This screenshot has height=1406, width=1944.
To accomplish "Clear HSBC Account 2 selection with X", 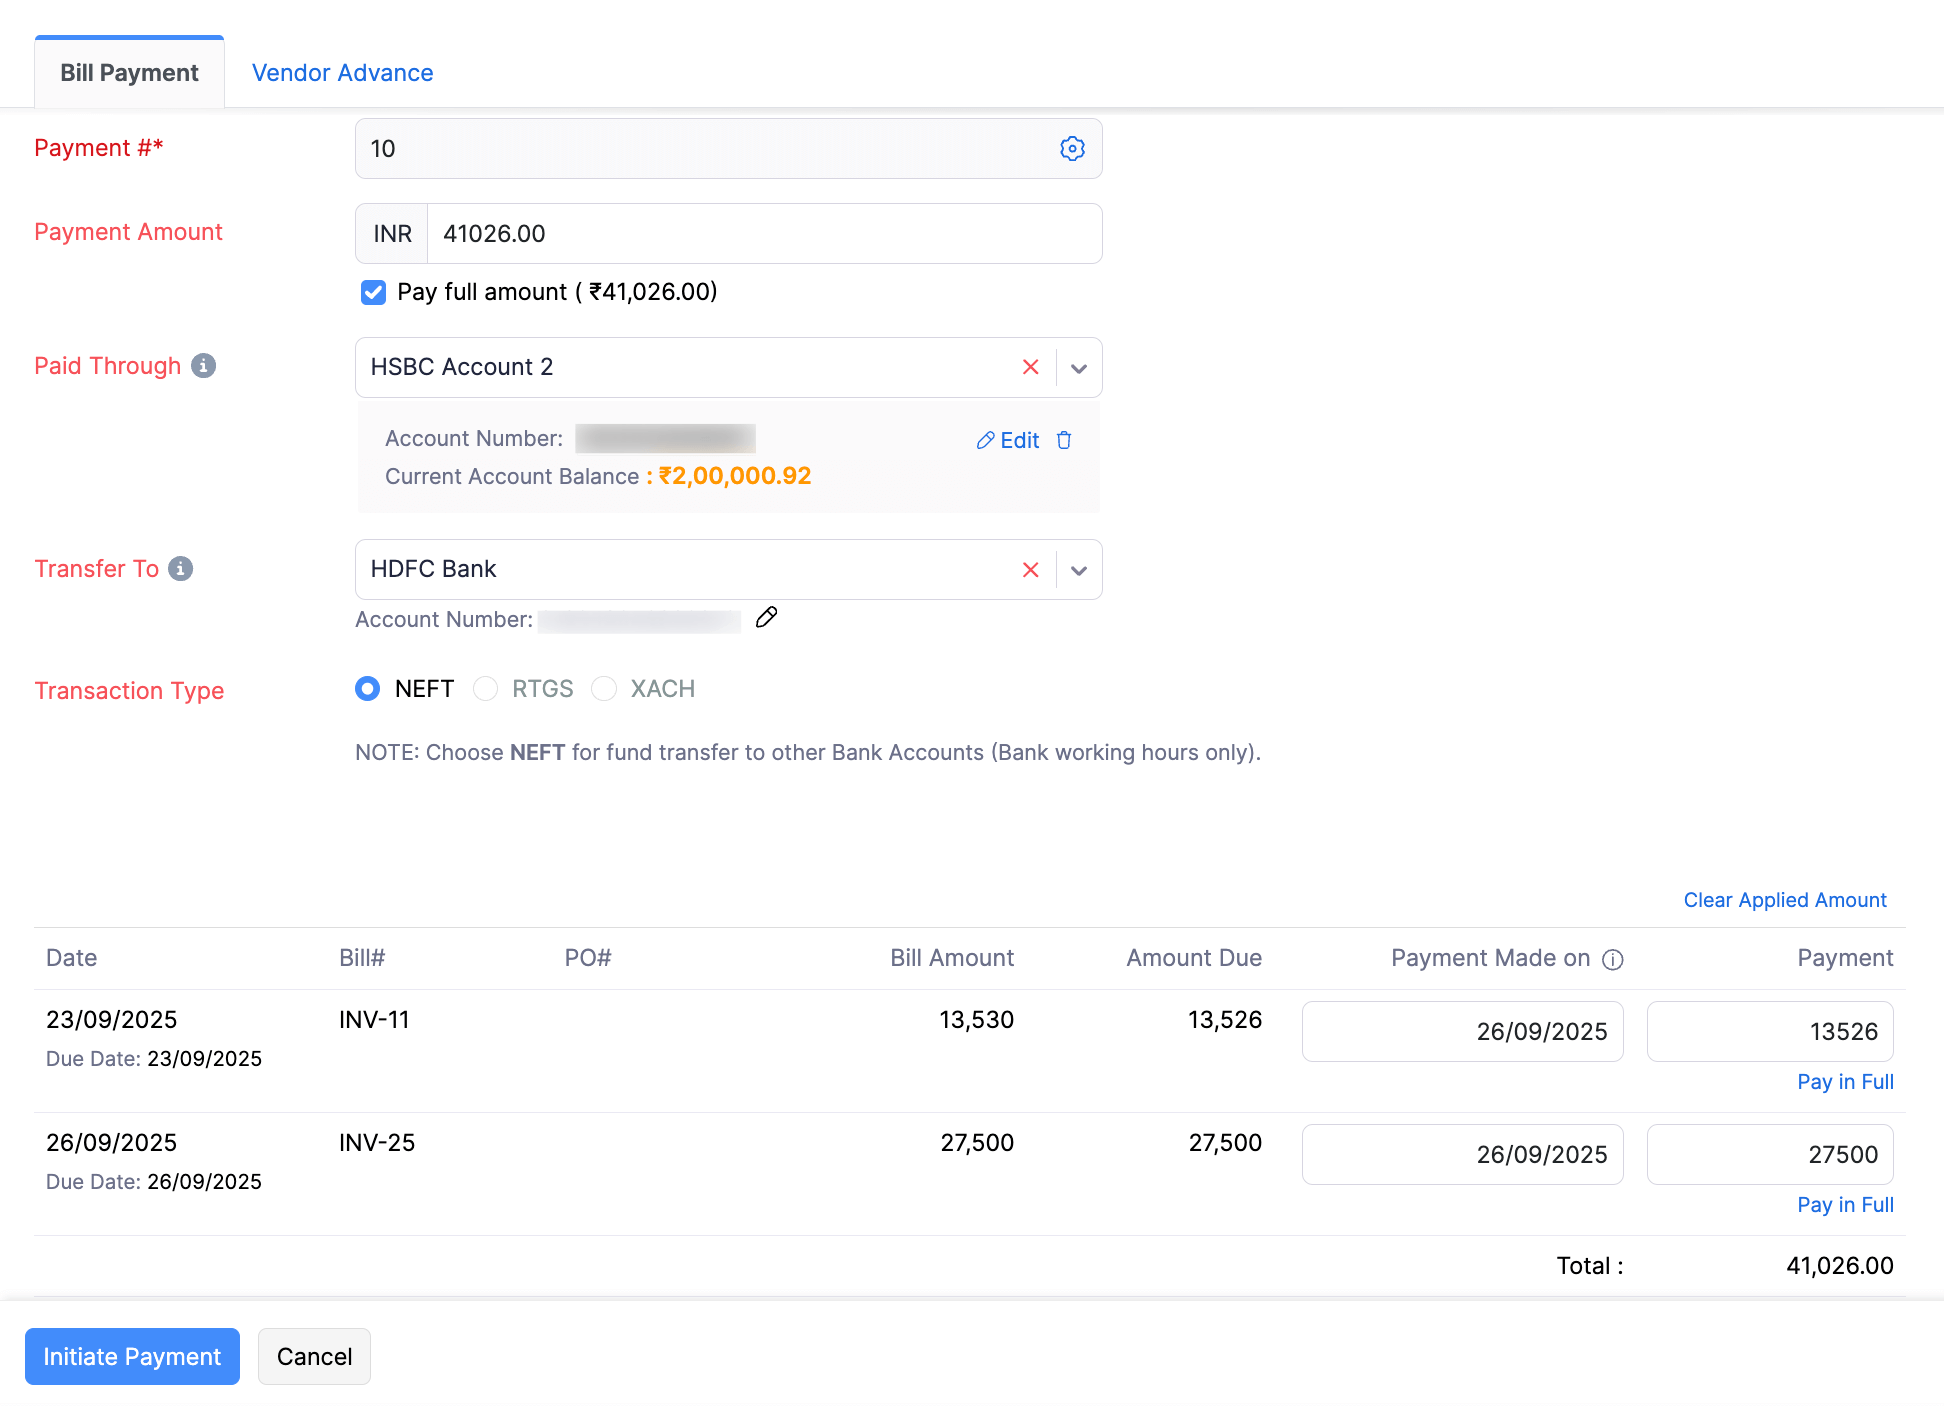I will pos(1030,367).
